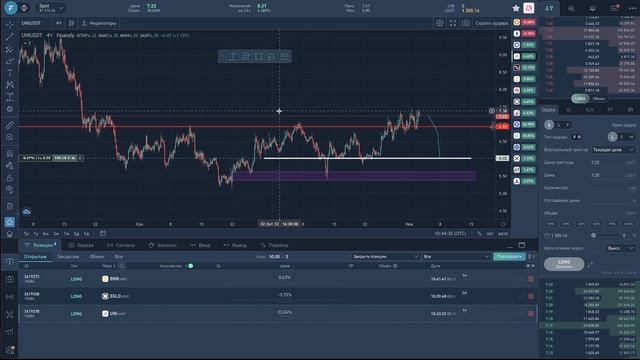Switch chart to fullscreen mode
640x360 pixels.
pyautogui.click(x=453, y=23)
